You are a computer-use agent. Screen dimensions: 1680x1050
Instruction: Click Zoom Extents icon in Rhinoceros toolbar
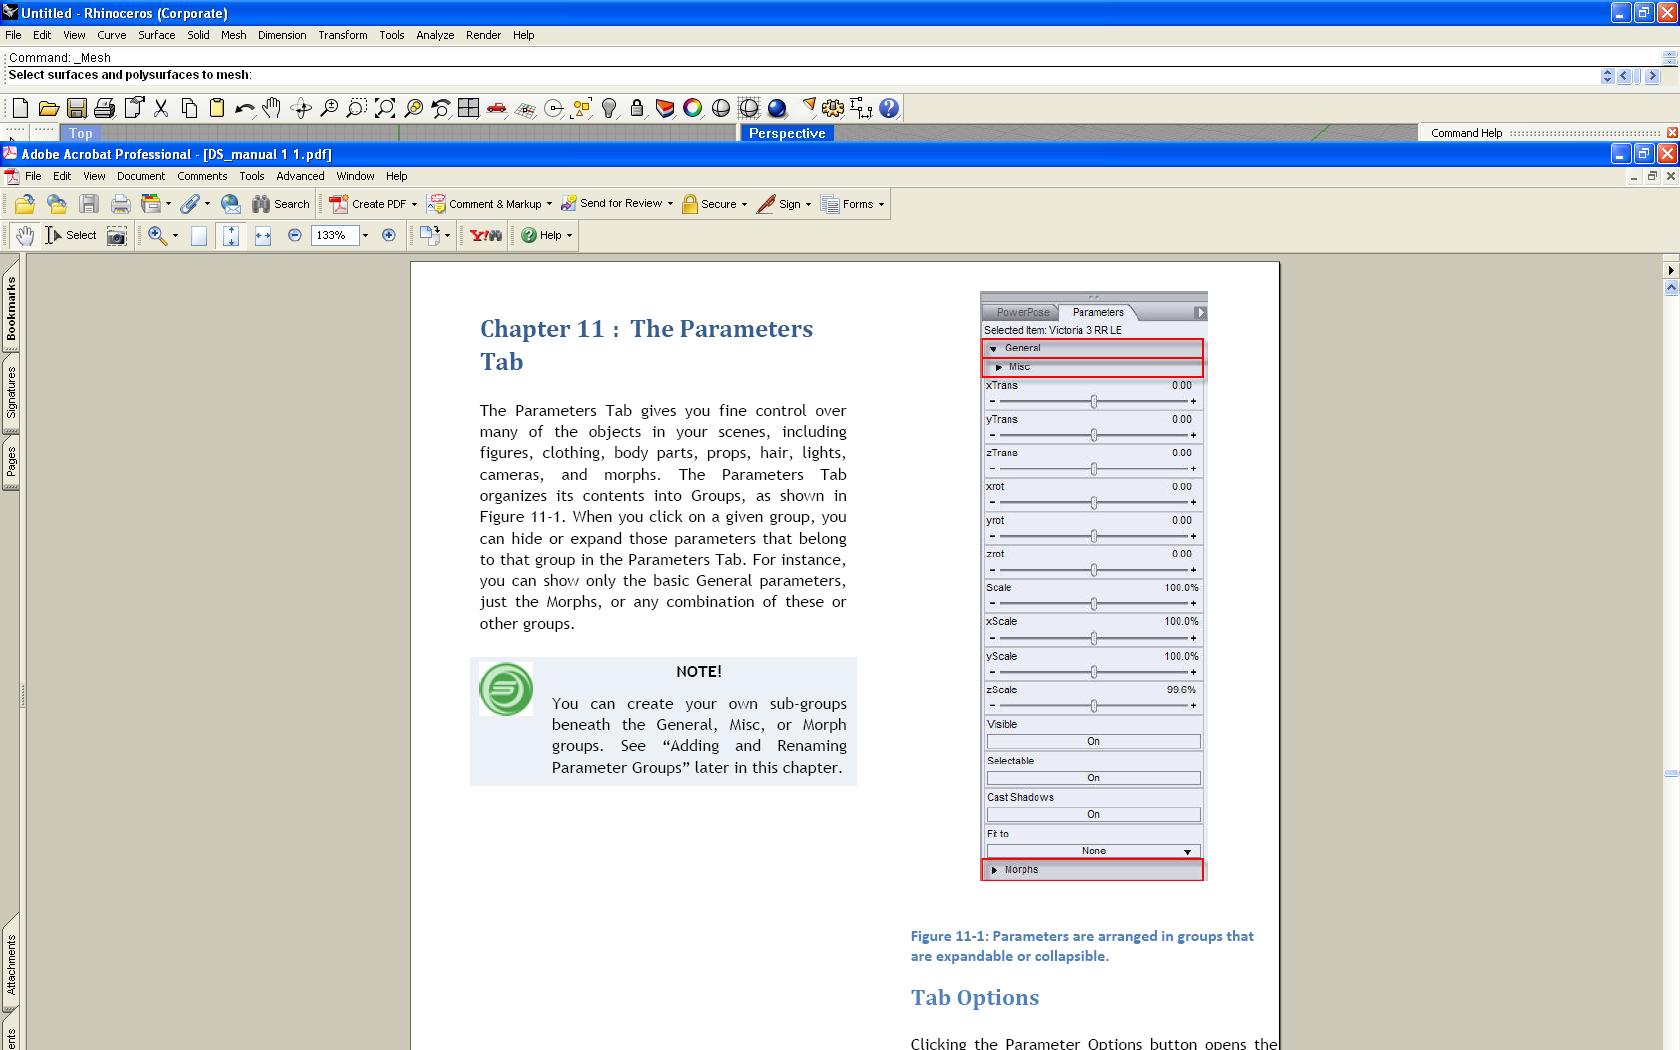pyautogui.click(x=384, y=108)
